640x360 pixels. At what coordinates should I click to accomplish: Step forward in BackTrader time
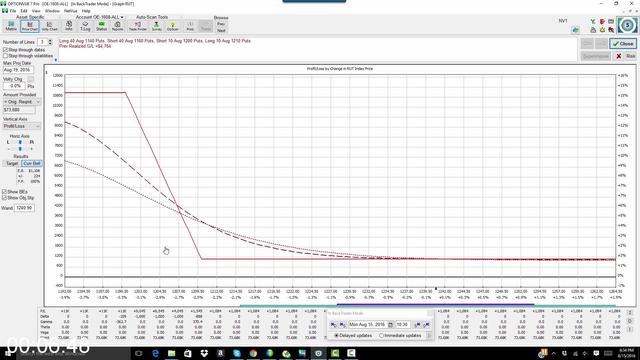click(x=417, y=324)
